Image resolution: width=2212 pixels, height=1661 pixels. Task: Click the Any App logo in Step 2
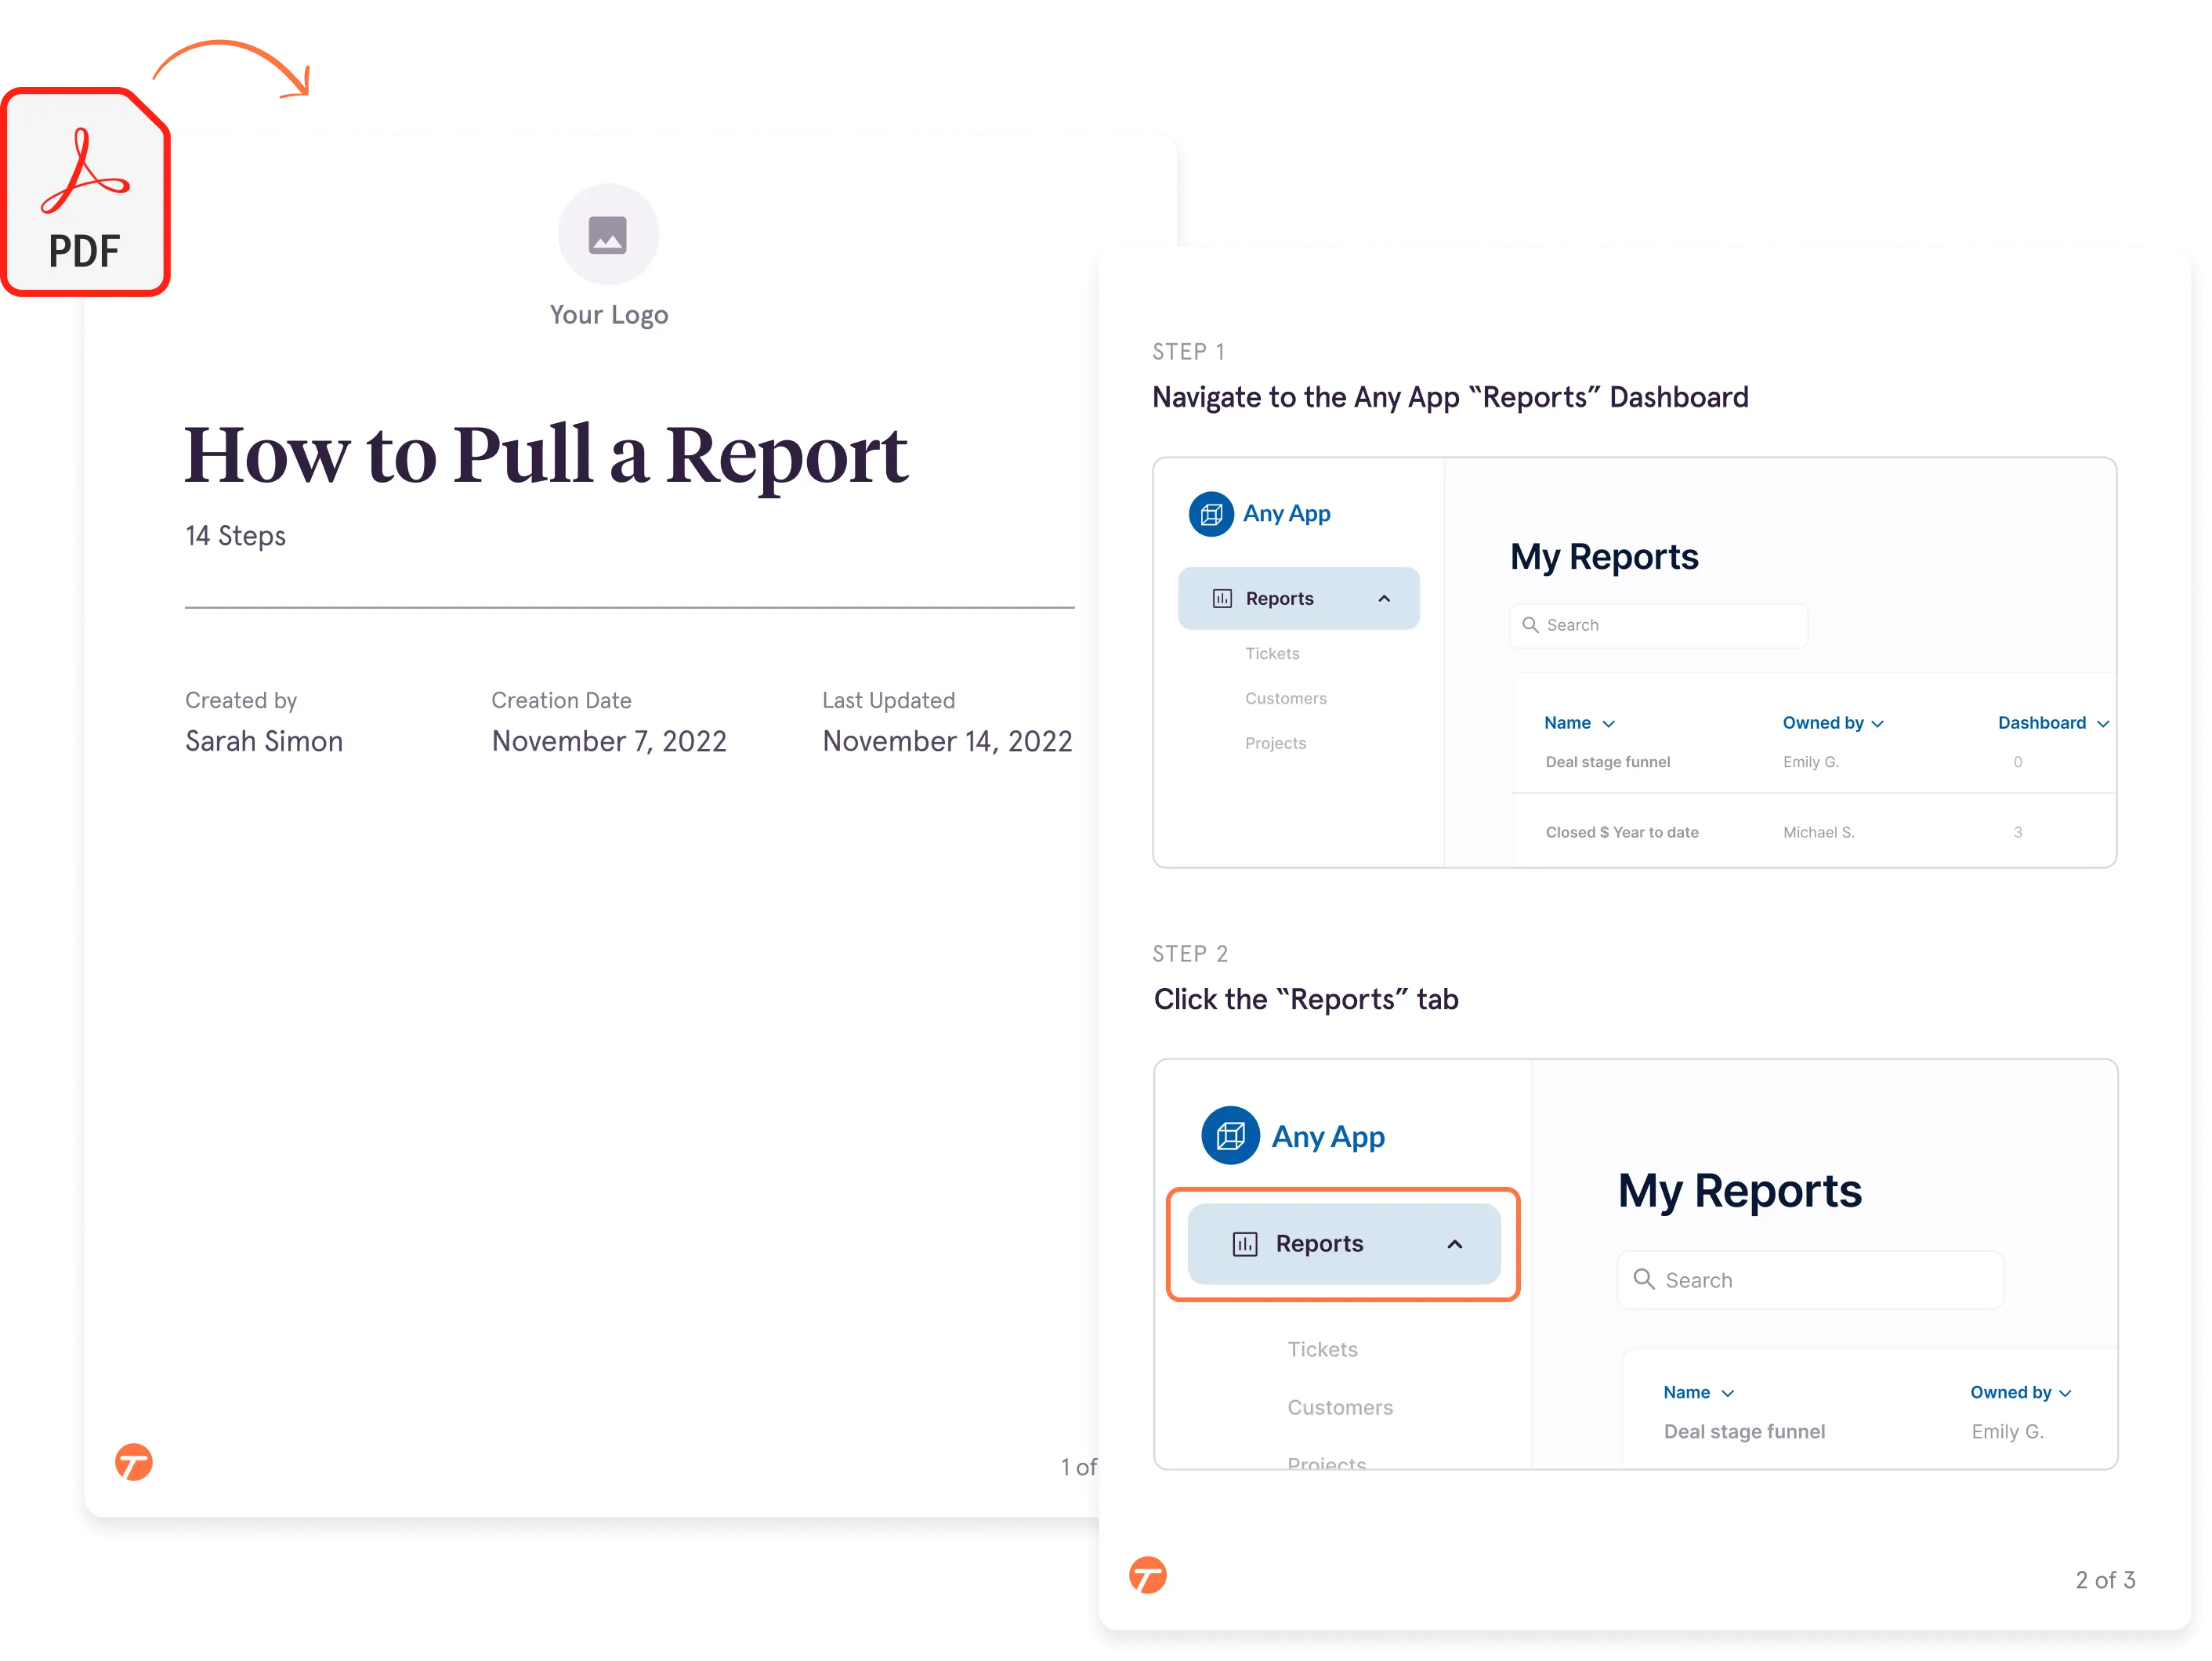point(1230,1135)
